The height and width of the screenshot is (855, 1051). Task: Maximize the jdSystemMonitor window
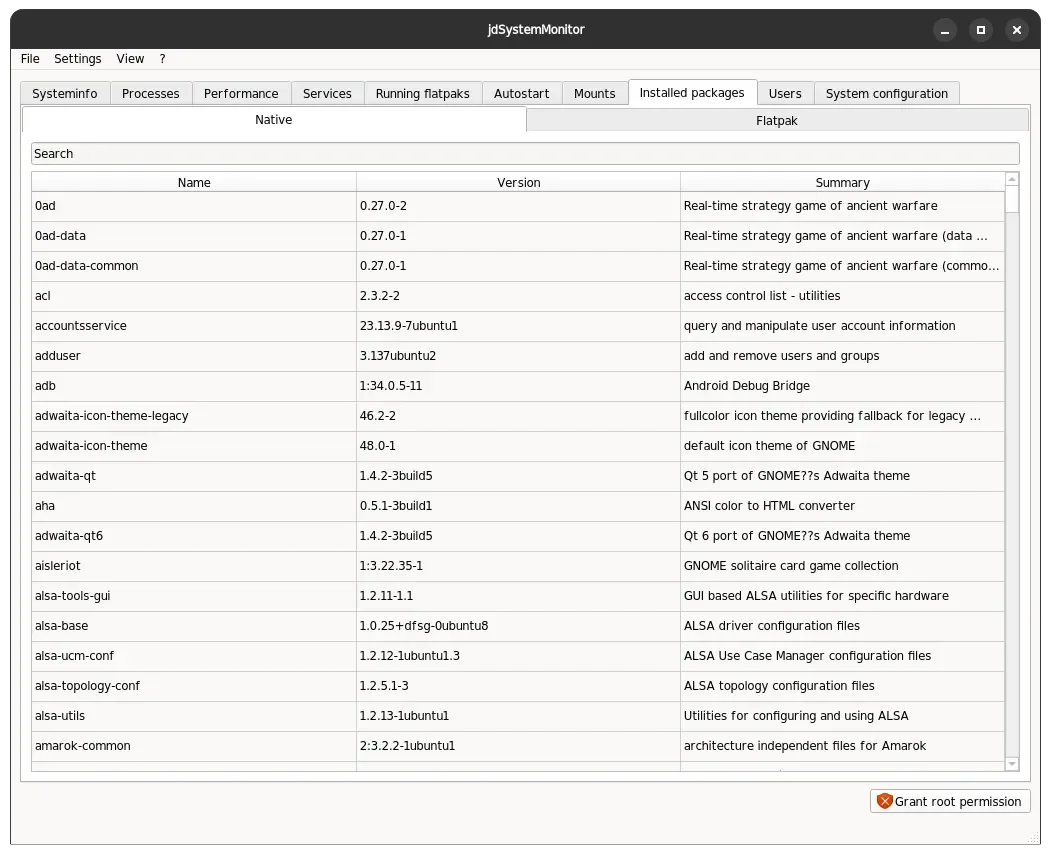981,30
